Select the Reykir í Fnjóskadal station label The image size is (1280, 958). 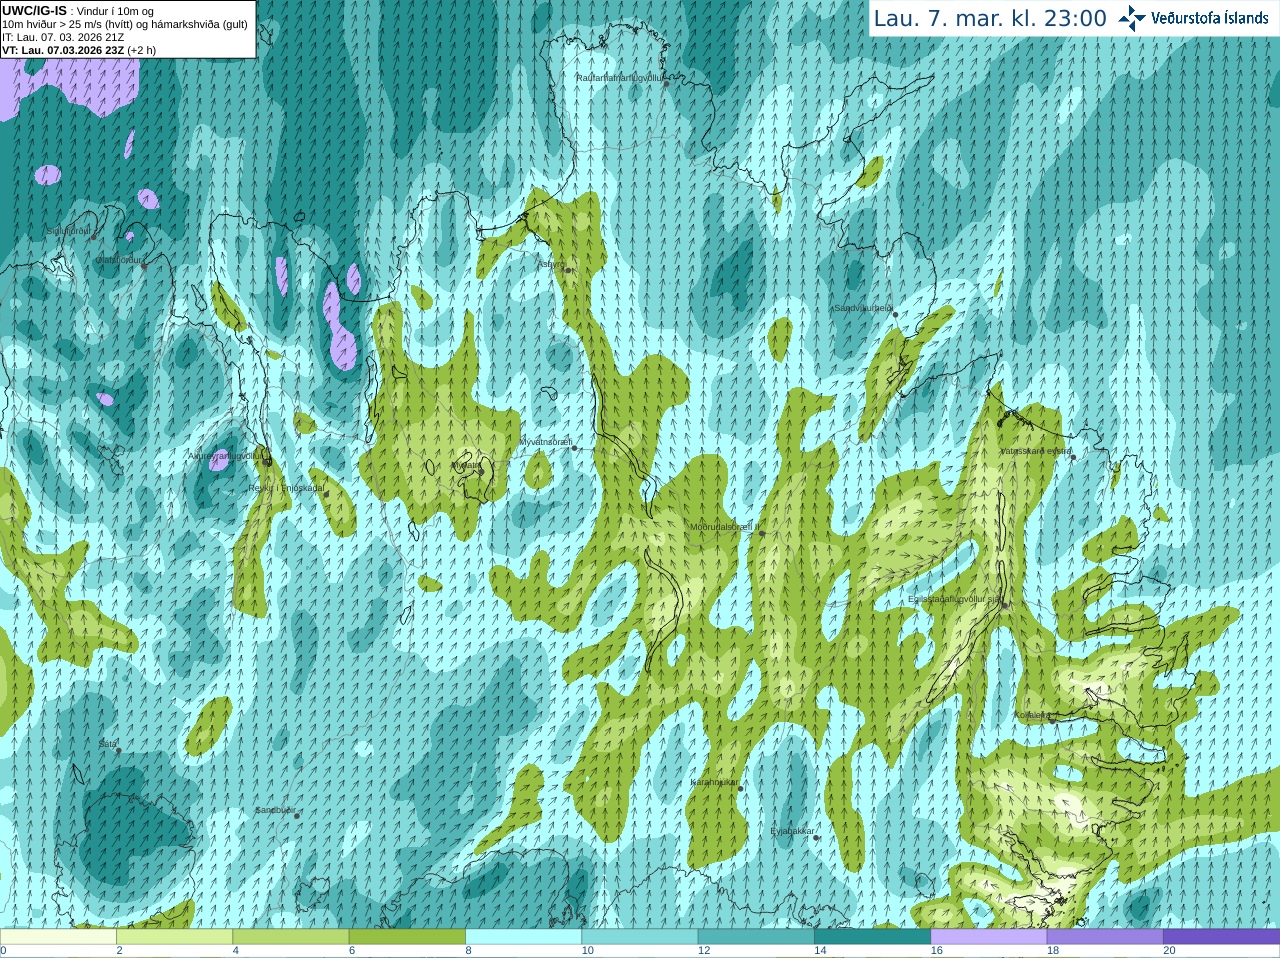[287, 488]
